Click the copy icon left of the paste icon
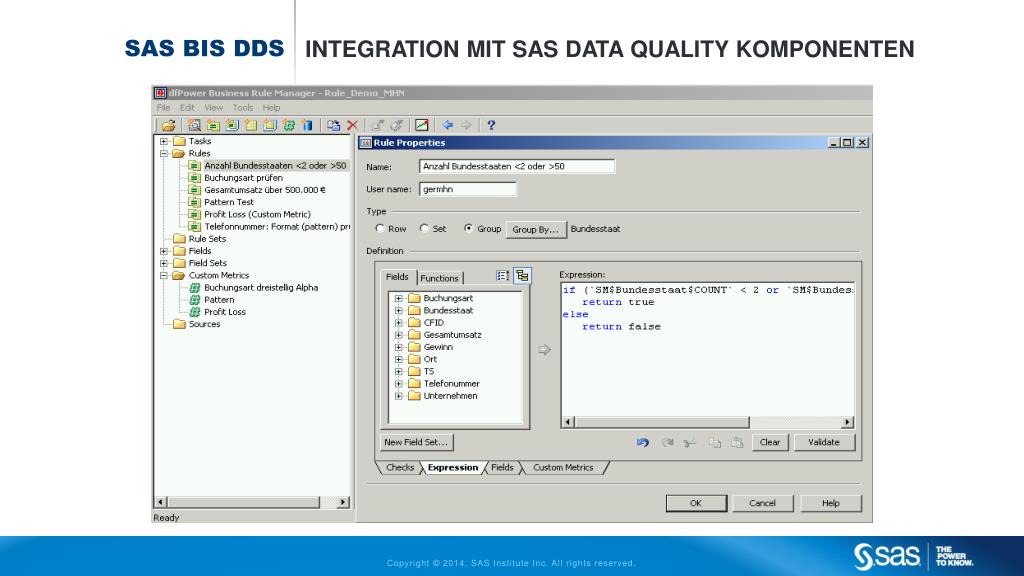Image resolution: width=1024 pixels, height=576 pixels. [x=715, y=443]
